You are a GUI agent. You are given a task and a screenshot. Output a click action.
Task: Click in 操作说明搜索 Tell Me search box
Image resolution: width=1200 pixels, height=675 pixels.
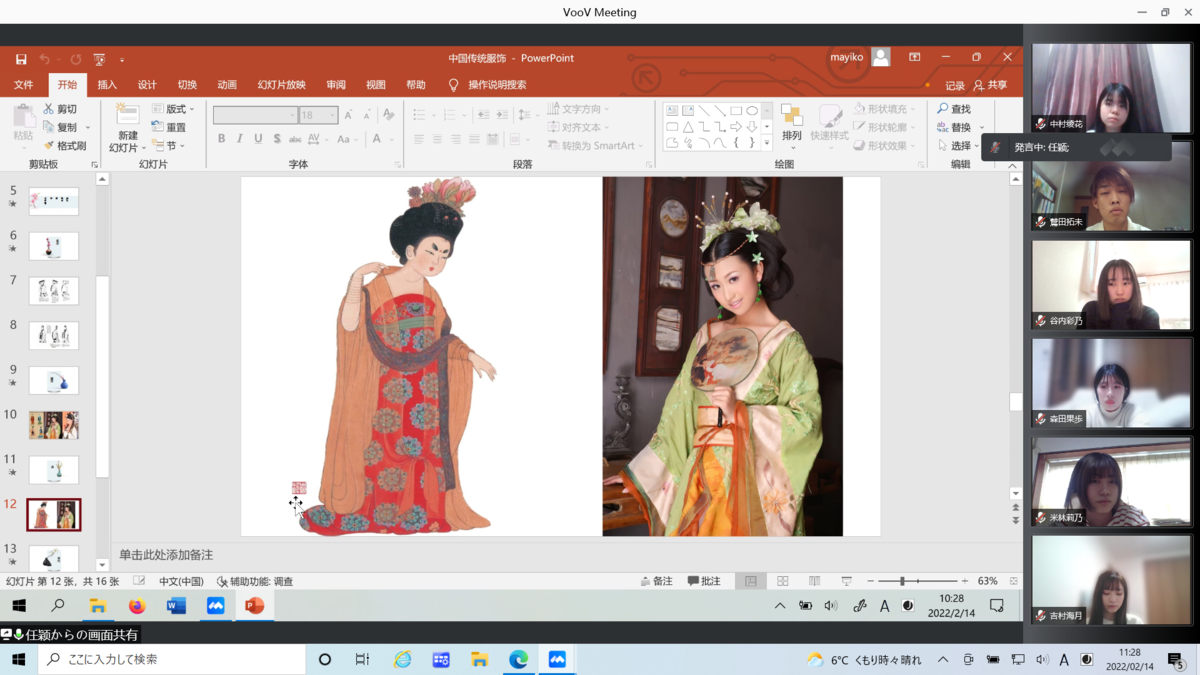click(497, 86)
